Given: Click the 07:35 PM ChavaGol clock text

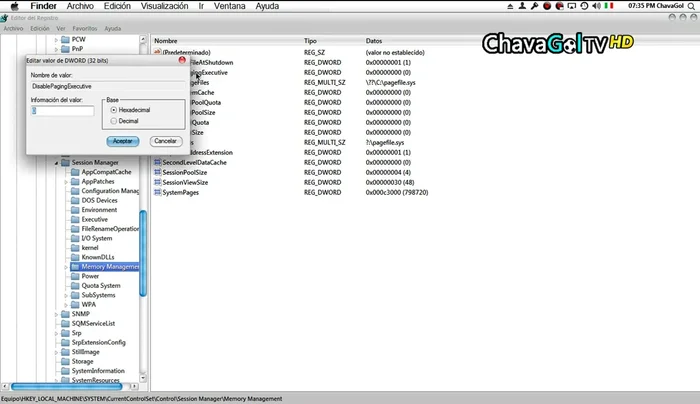Looking at the screenshot, I should 656,6.
